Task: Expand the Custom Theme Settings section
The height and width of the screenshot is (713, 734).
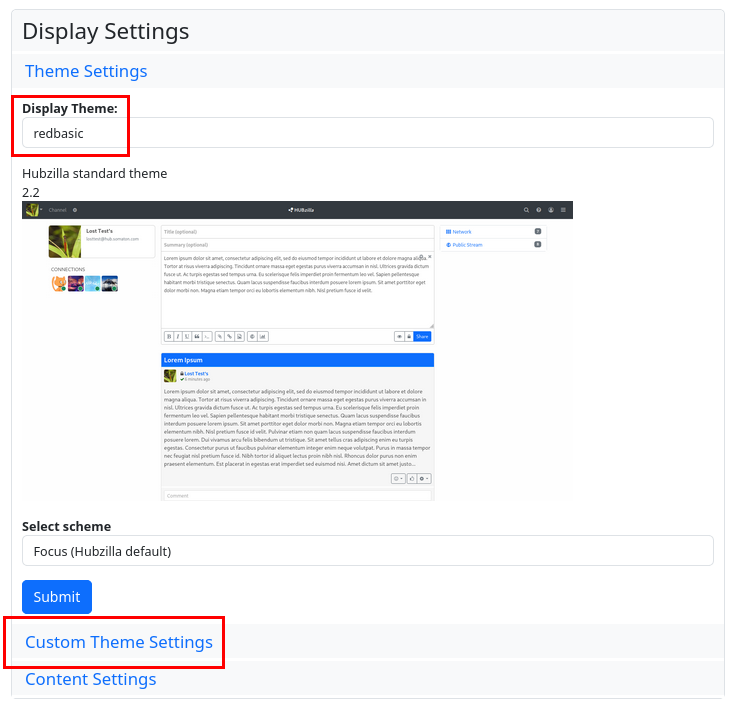Action: pos(119,642)
